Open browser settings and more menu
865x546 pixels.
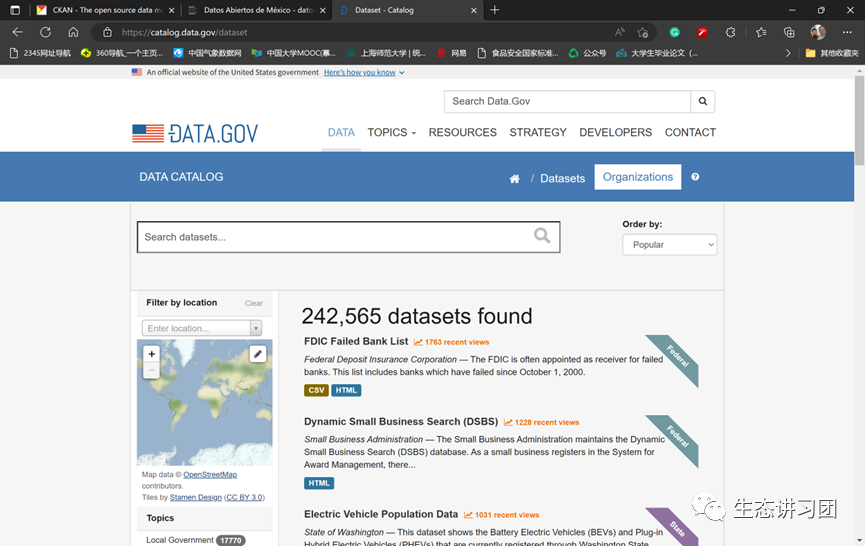click(x=847, y=33)
